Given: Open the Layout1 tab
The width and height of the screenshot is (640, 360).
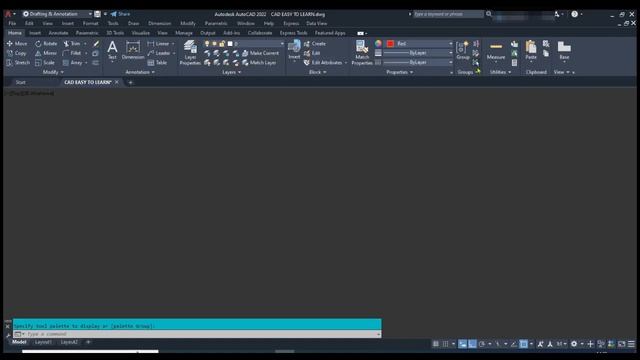Looking at the screenshot, I should 43,342.
